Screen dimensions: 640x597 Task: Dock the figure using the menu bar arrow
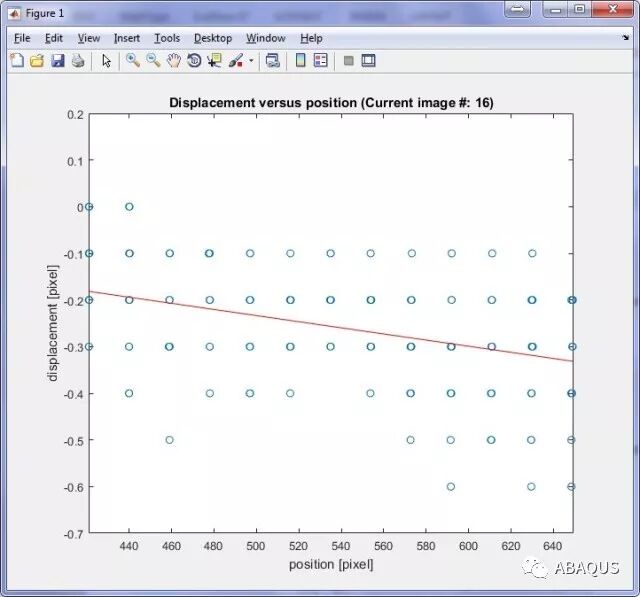(626, 38)
